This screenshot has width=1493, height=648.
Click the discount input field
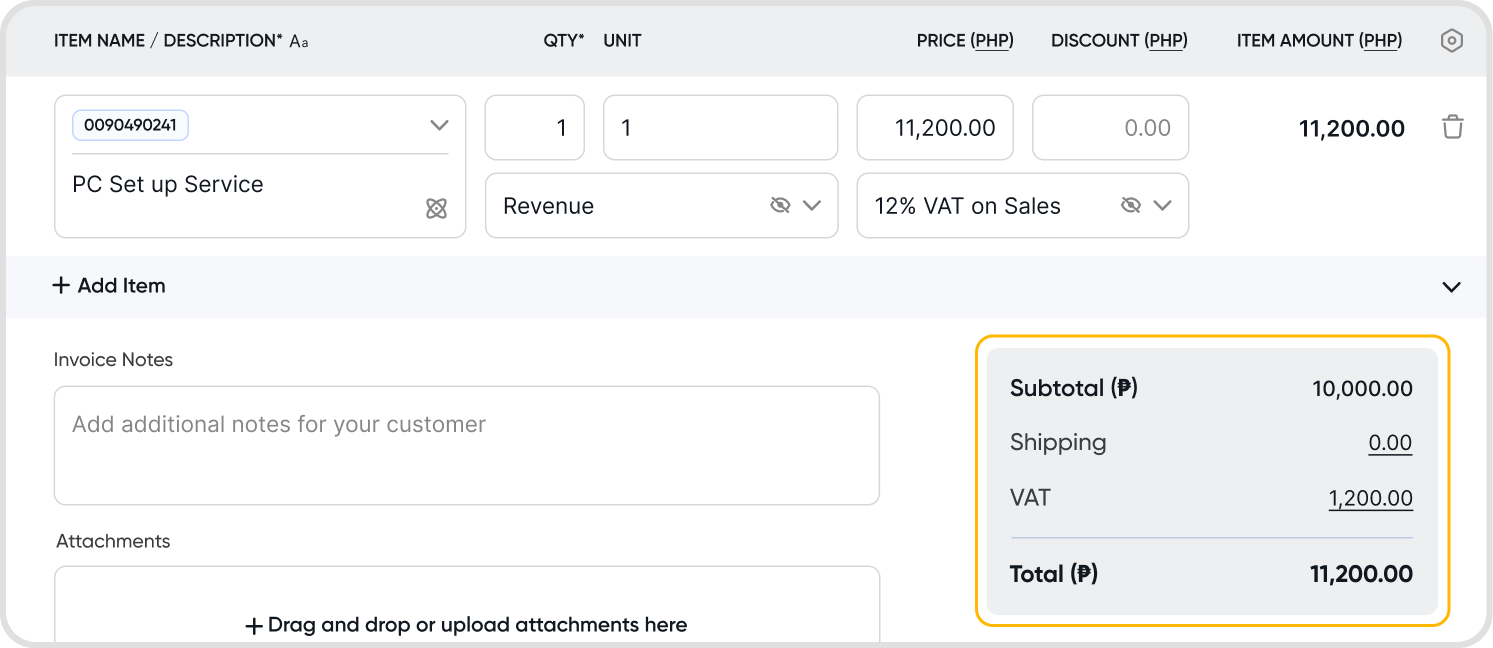[1110, 128]
